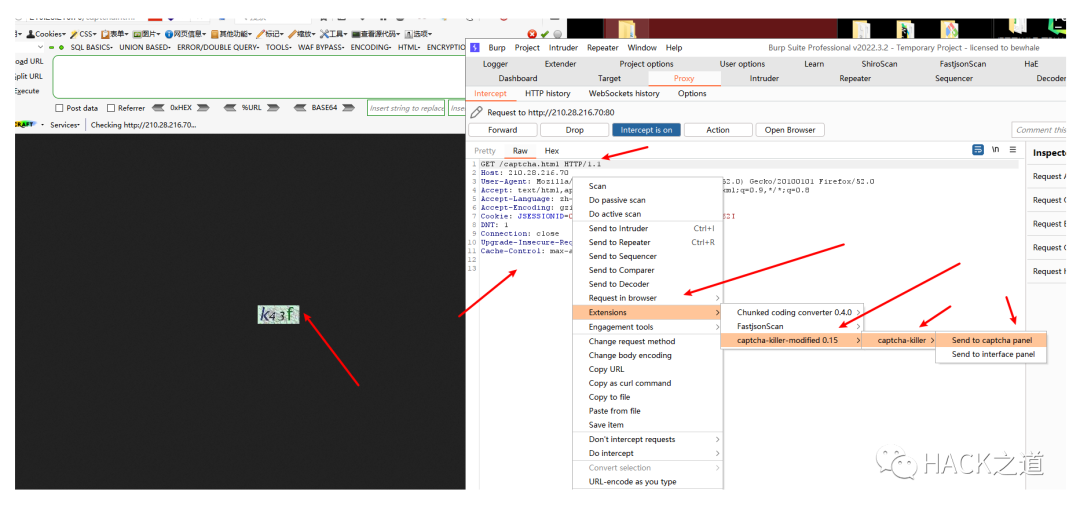Switch to the HTTP history tab
Viewport: 1080px width, 511px height.
[548, 94]
